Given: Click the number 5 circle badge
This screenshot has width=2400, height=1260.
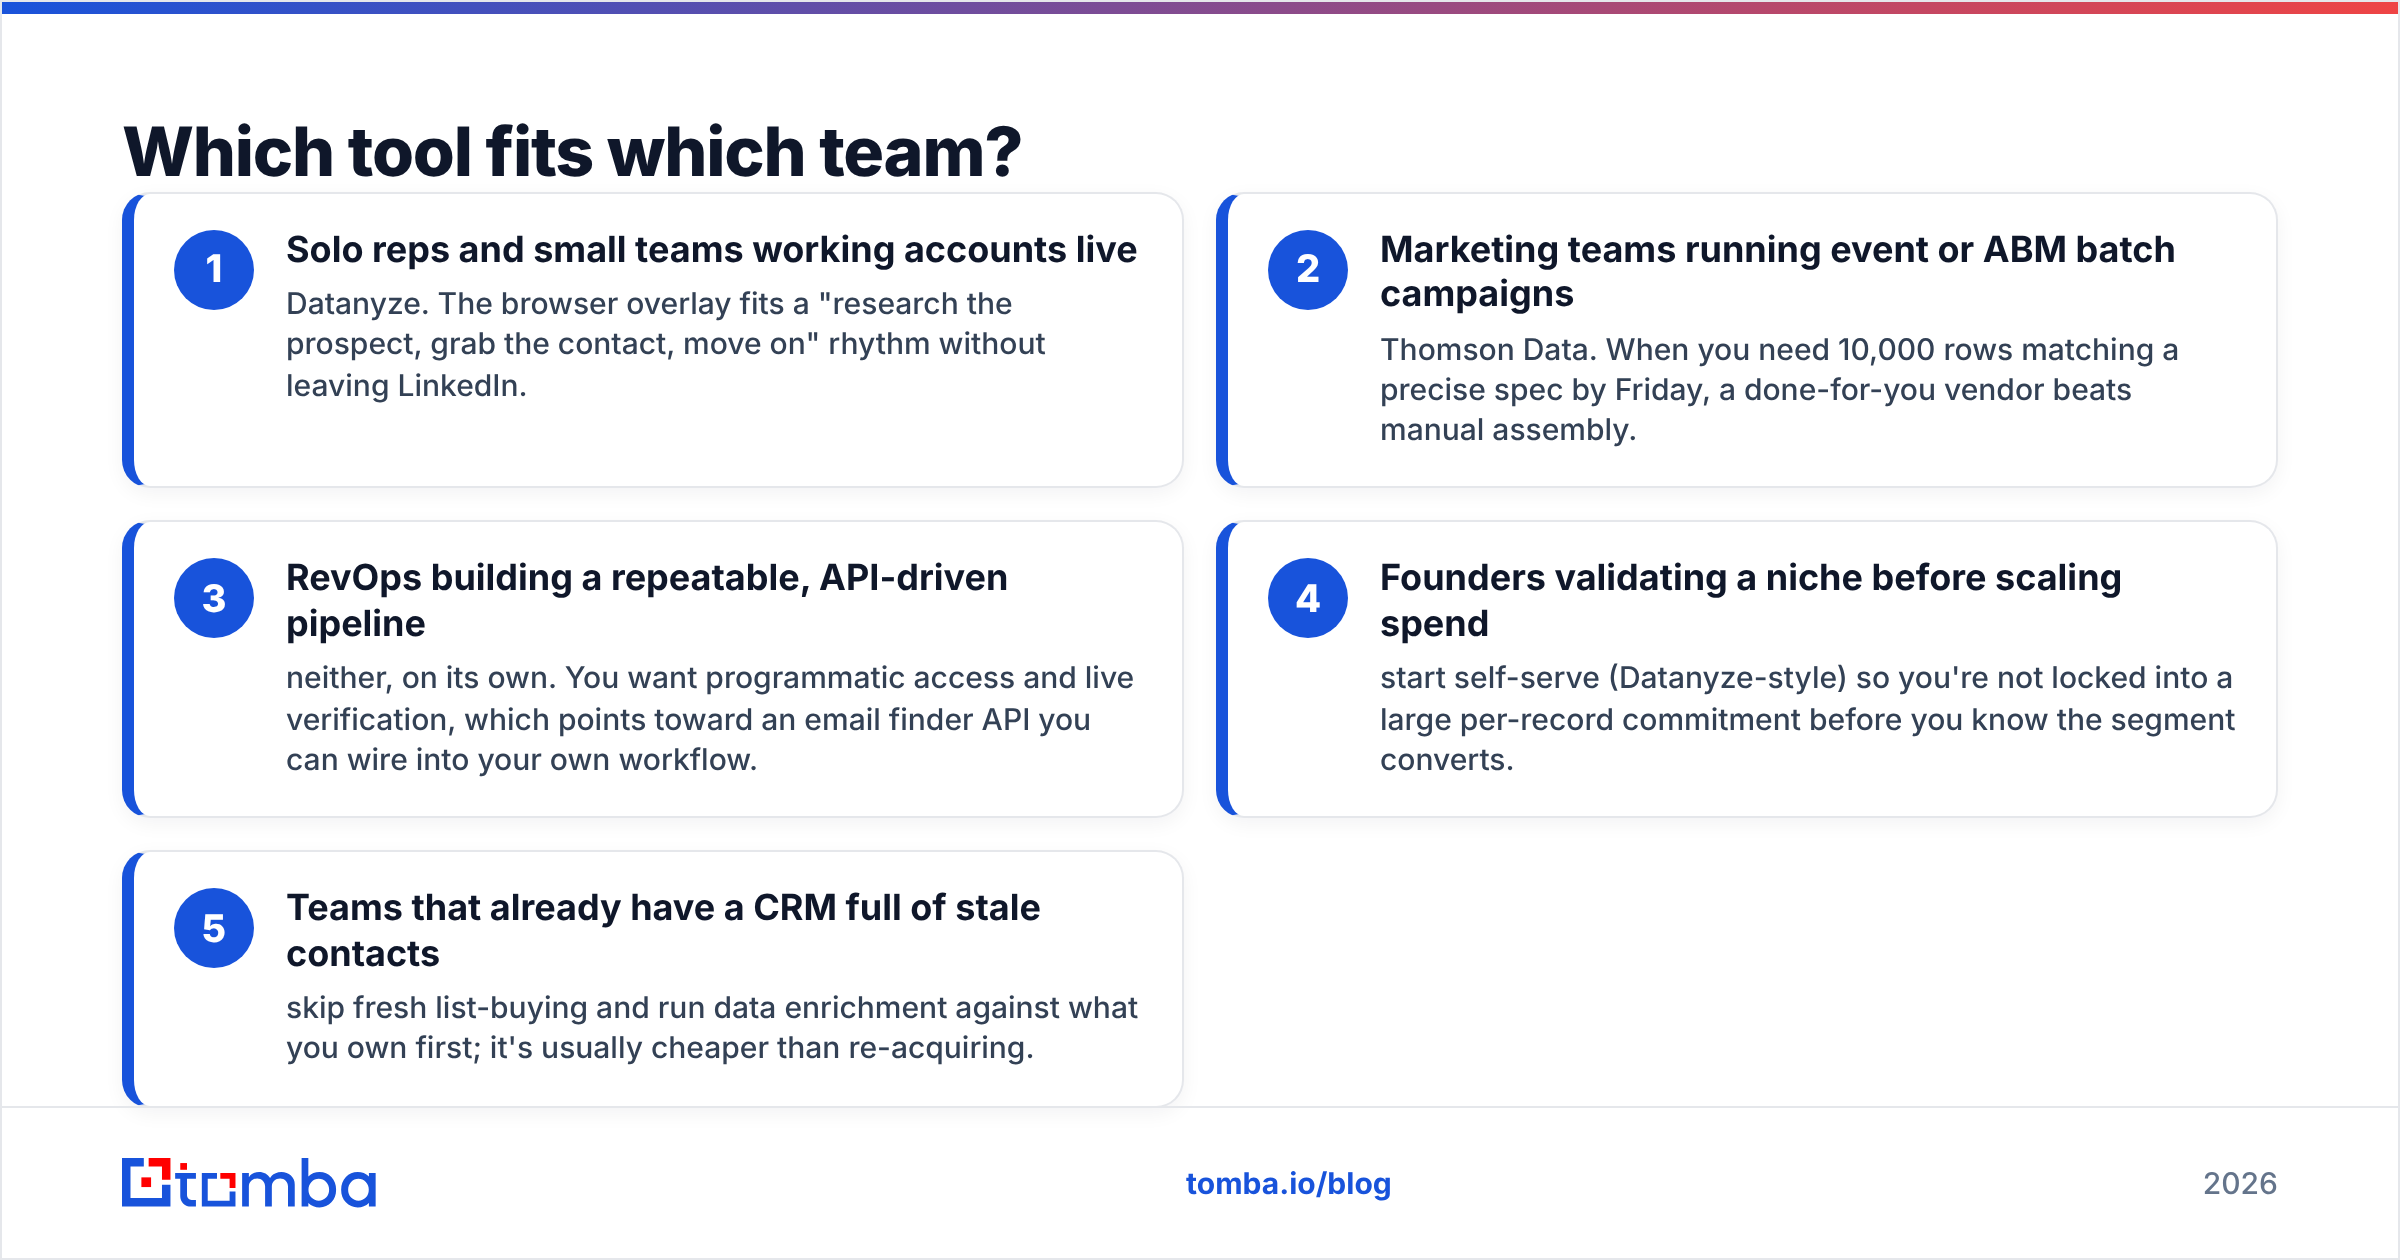Looking at the screenshot, I should [x=214, y=928].
